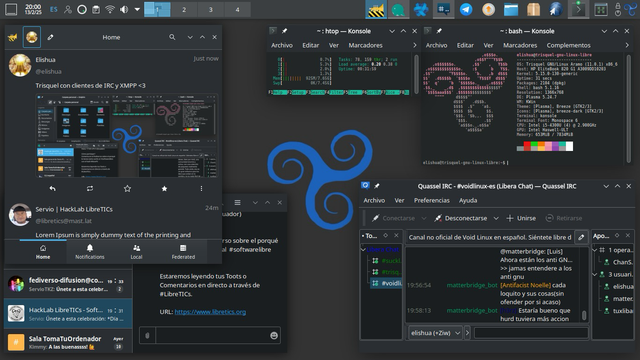Open Preferencias menu in Quassel IRC

tap(431, 200)
